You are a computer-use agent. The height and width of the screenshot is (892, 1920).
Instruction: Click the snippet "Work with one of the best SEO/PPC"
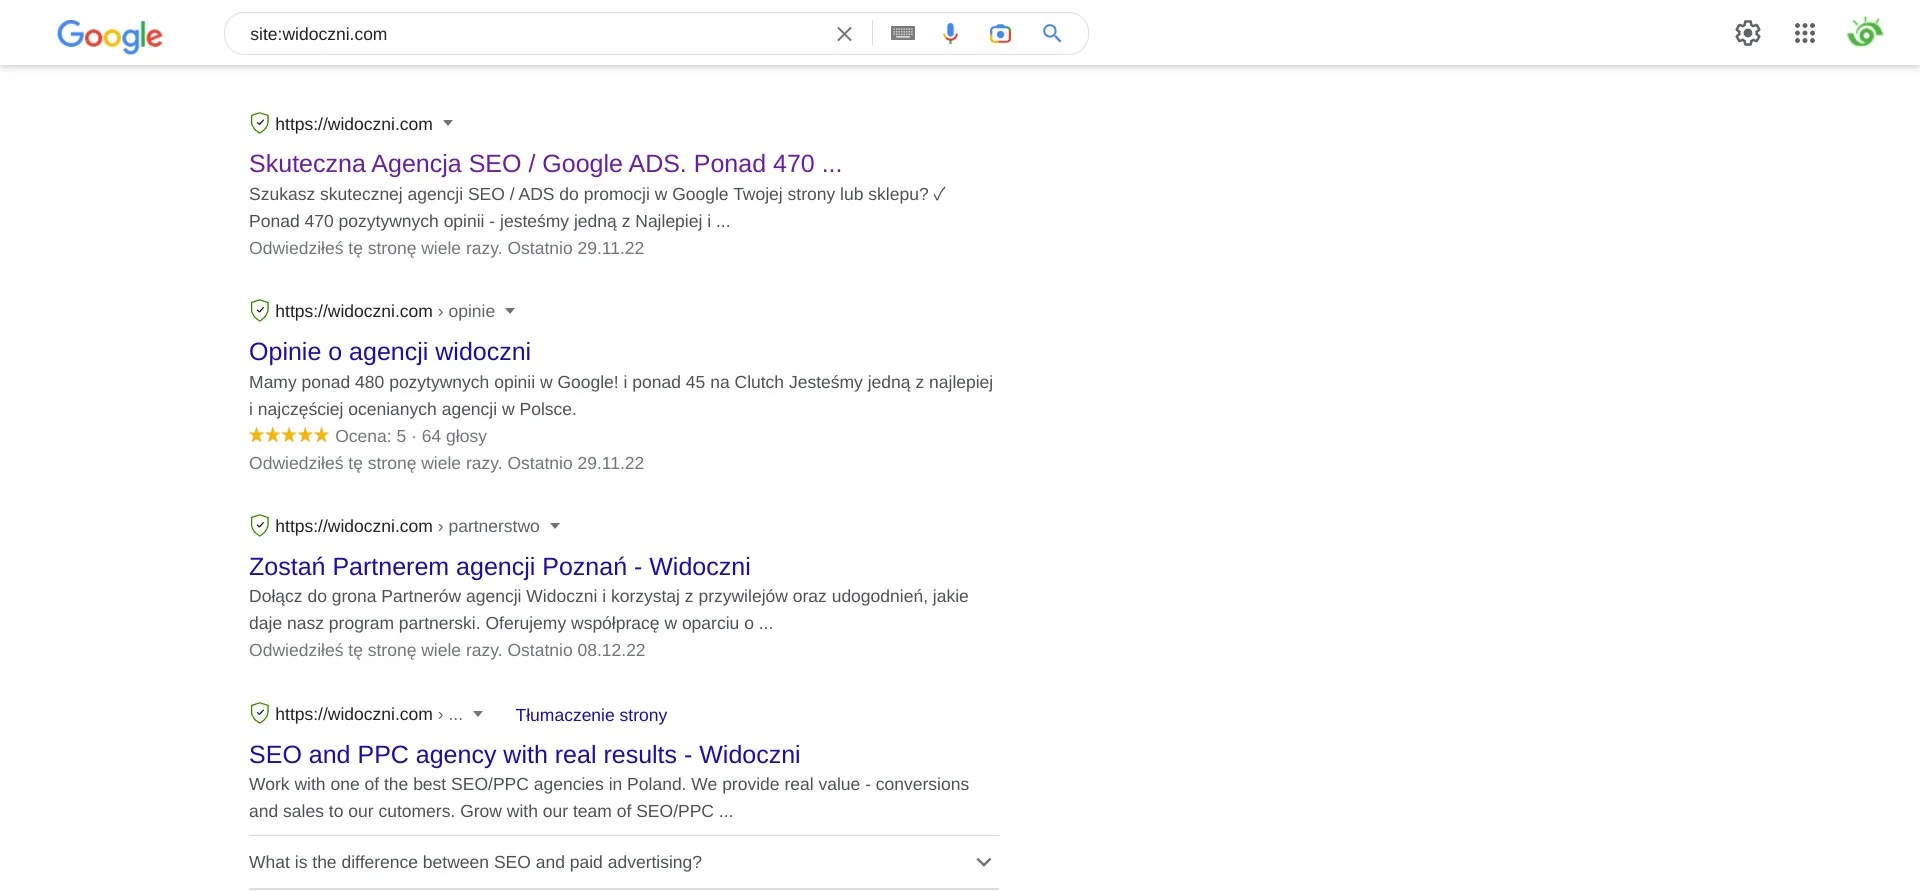tap(609, 797)
